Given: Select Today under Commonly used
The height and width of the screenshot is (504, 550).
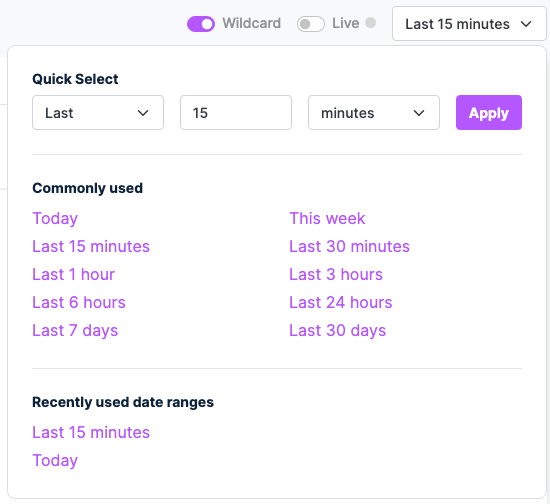Looking at the screenshot, I should click(x=55, y=219).
